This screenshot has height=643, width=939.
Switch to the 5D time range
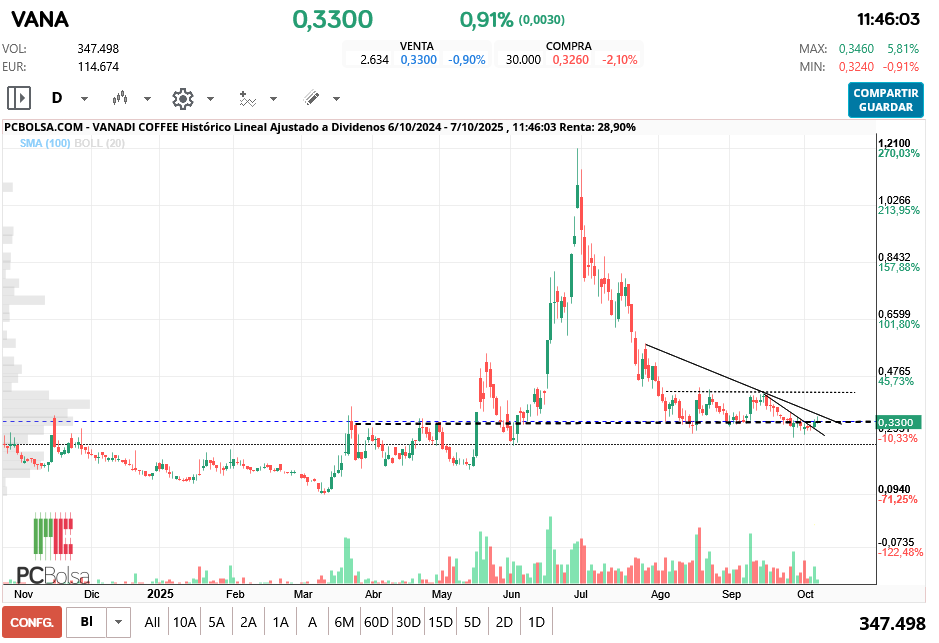tap(472, 622)
